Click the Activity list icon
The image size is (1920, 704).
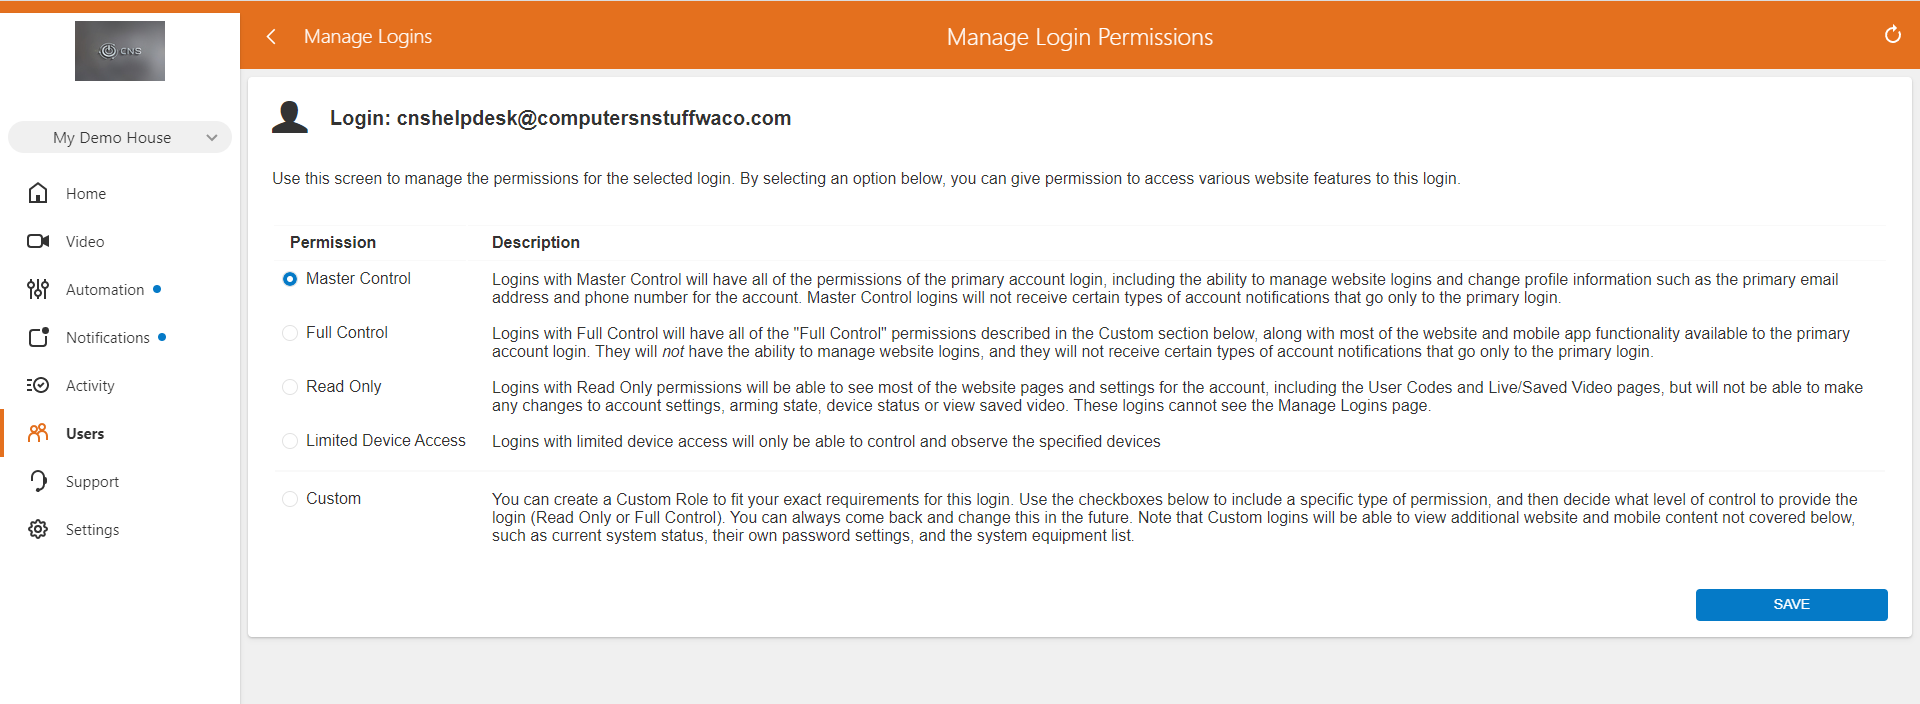pos(38,385)
